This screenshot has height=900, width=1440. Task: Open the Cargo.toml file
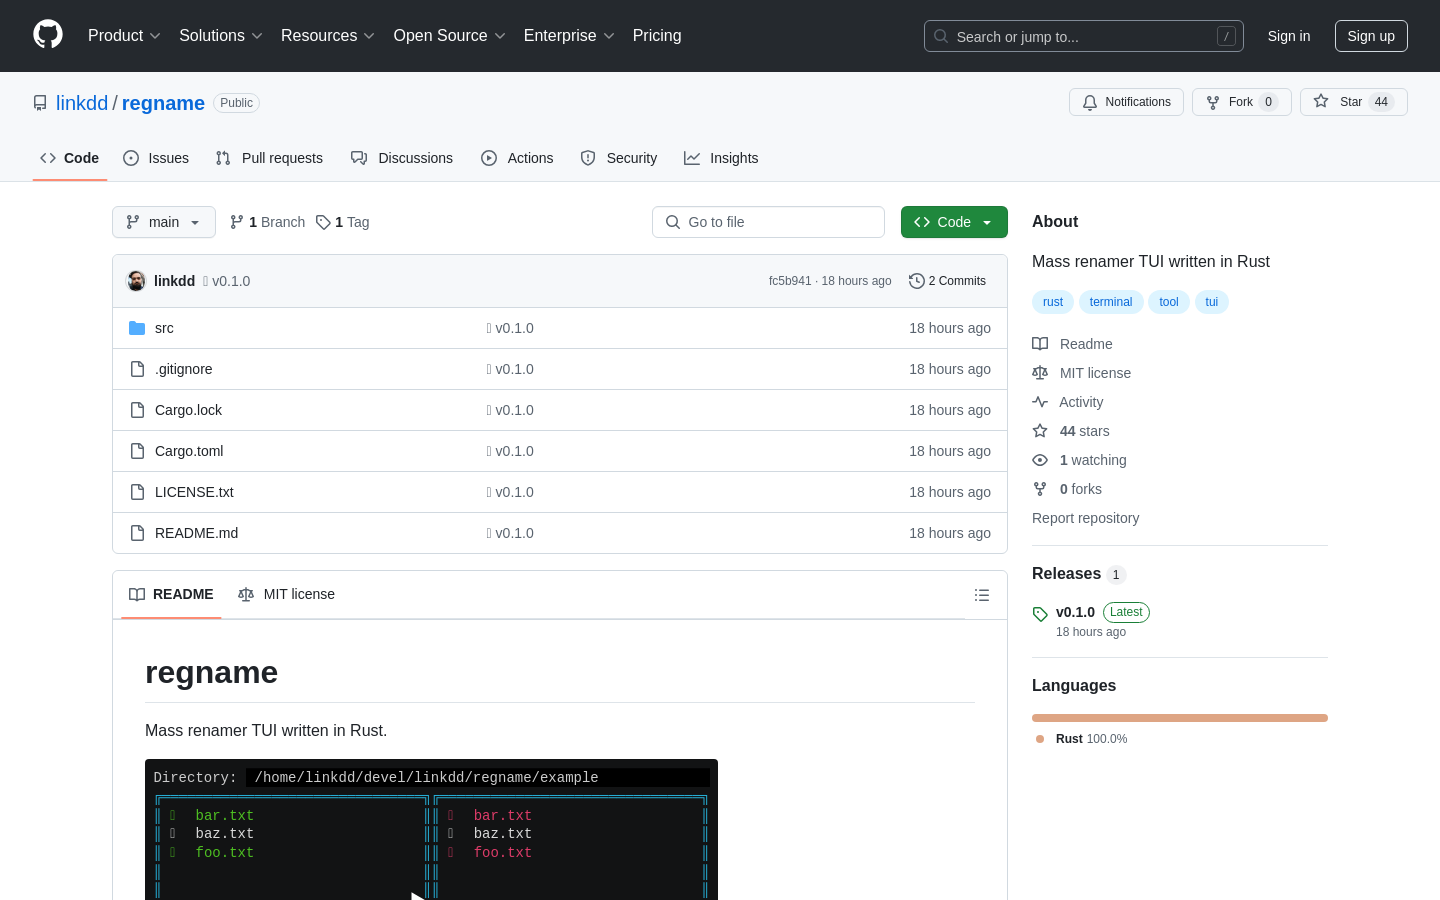point(189,451)
